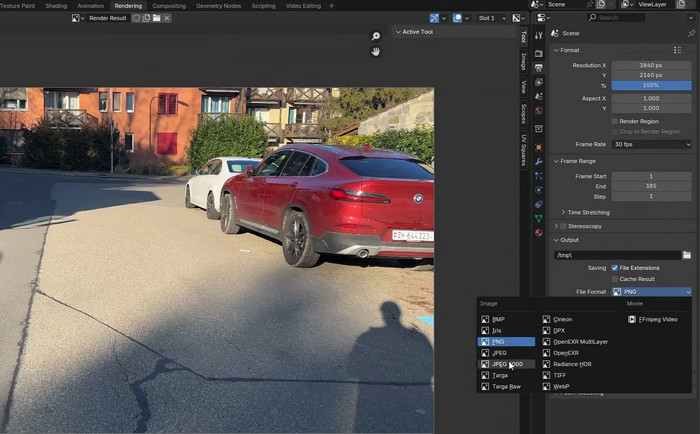Open the Output properties printer icon
The height and width of the screenshot is (434, 700).
click(x=539, y=68)
